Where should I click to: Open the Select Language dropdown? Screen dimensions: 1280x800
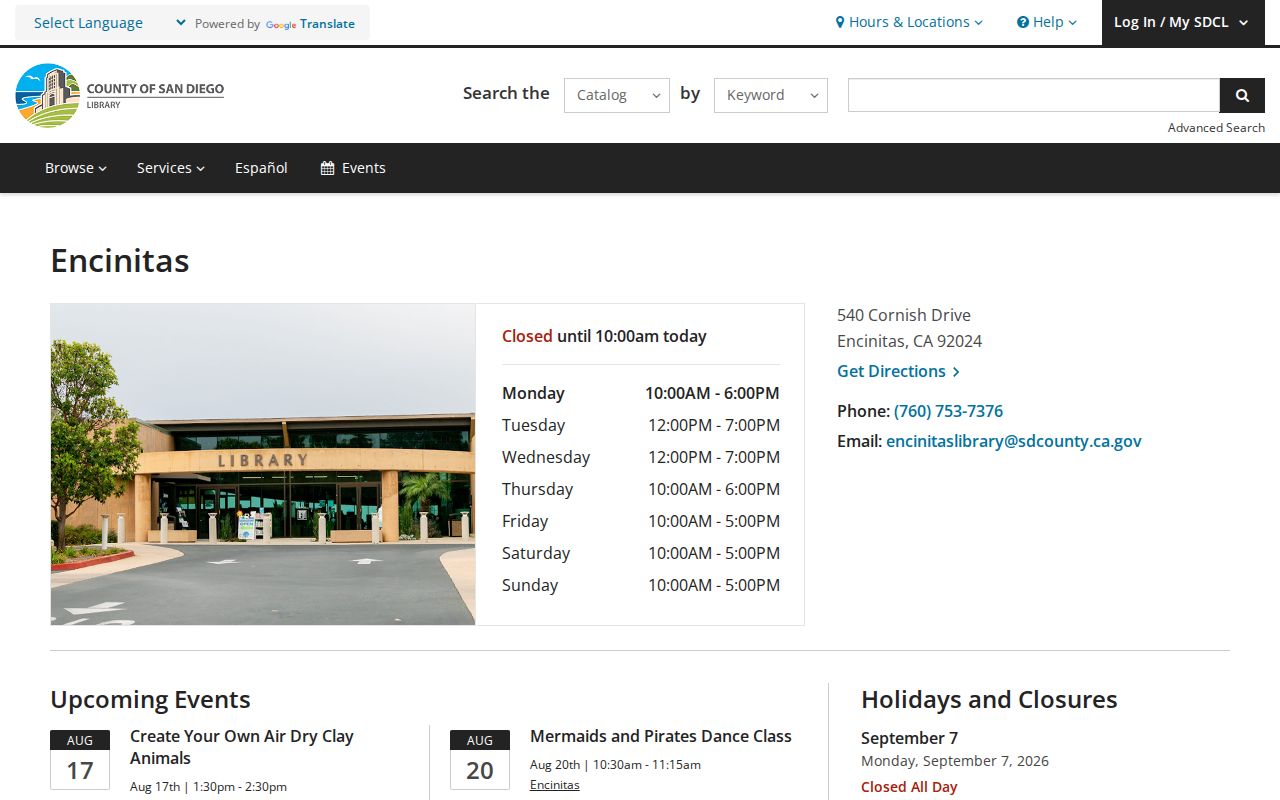coord(110,23)
